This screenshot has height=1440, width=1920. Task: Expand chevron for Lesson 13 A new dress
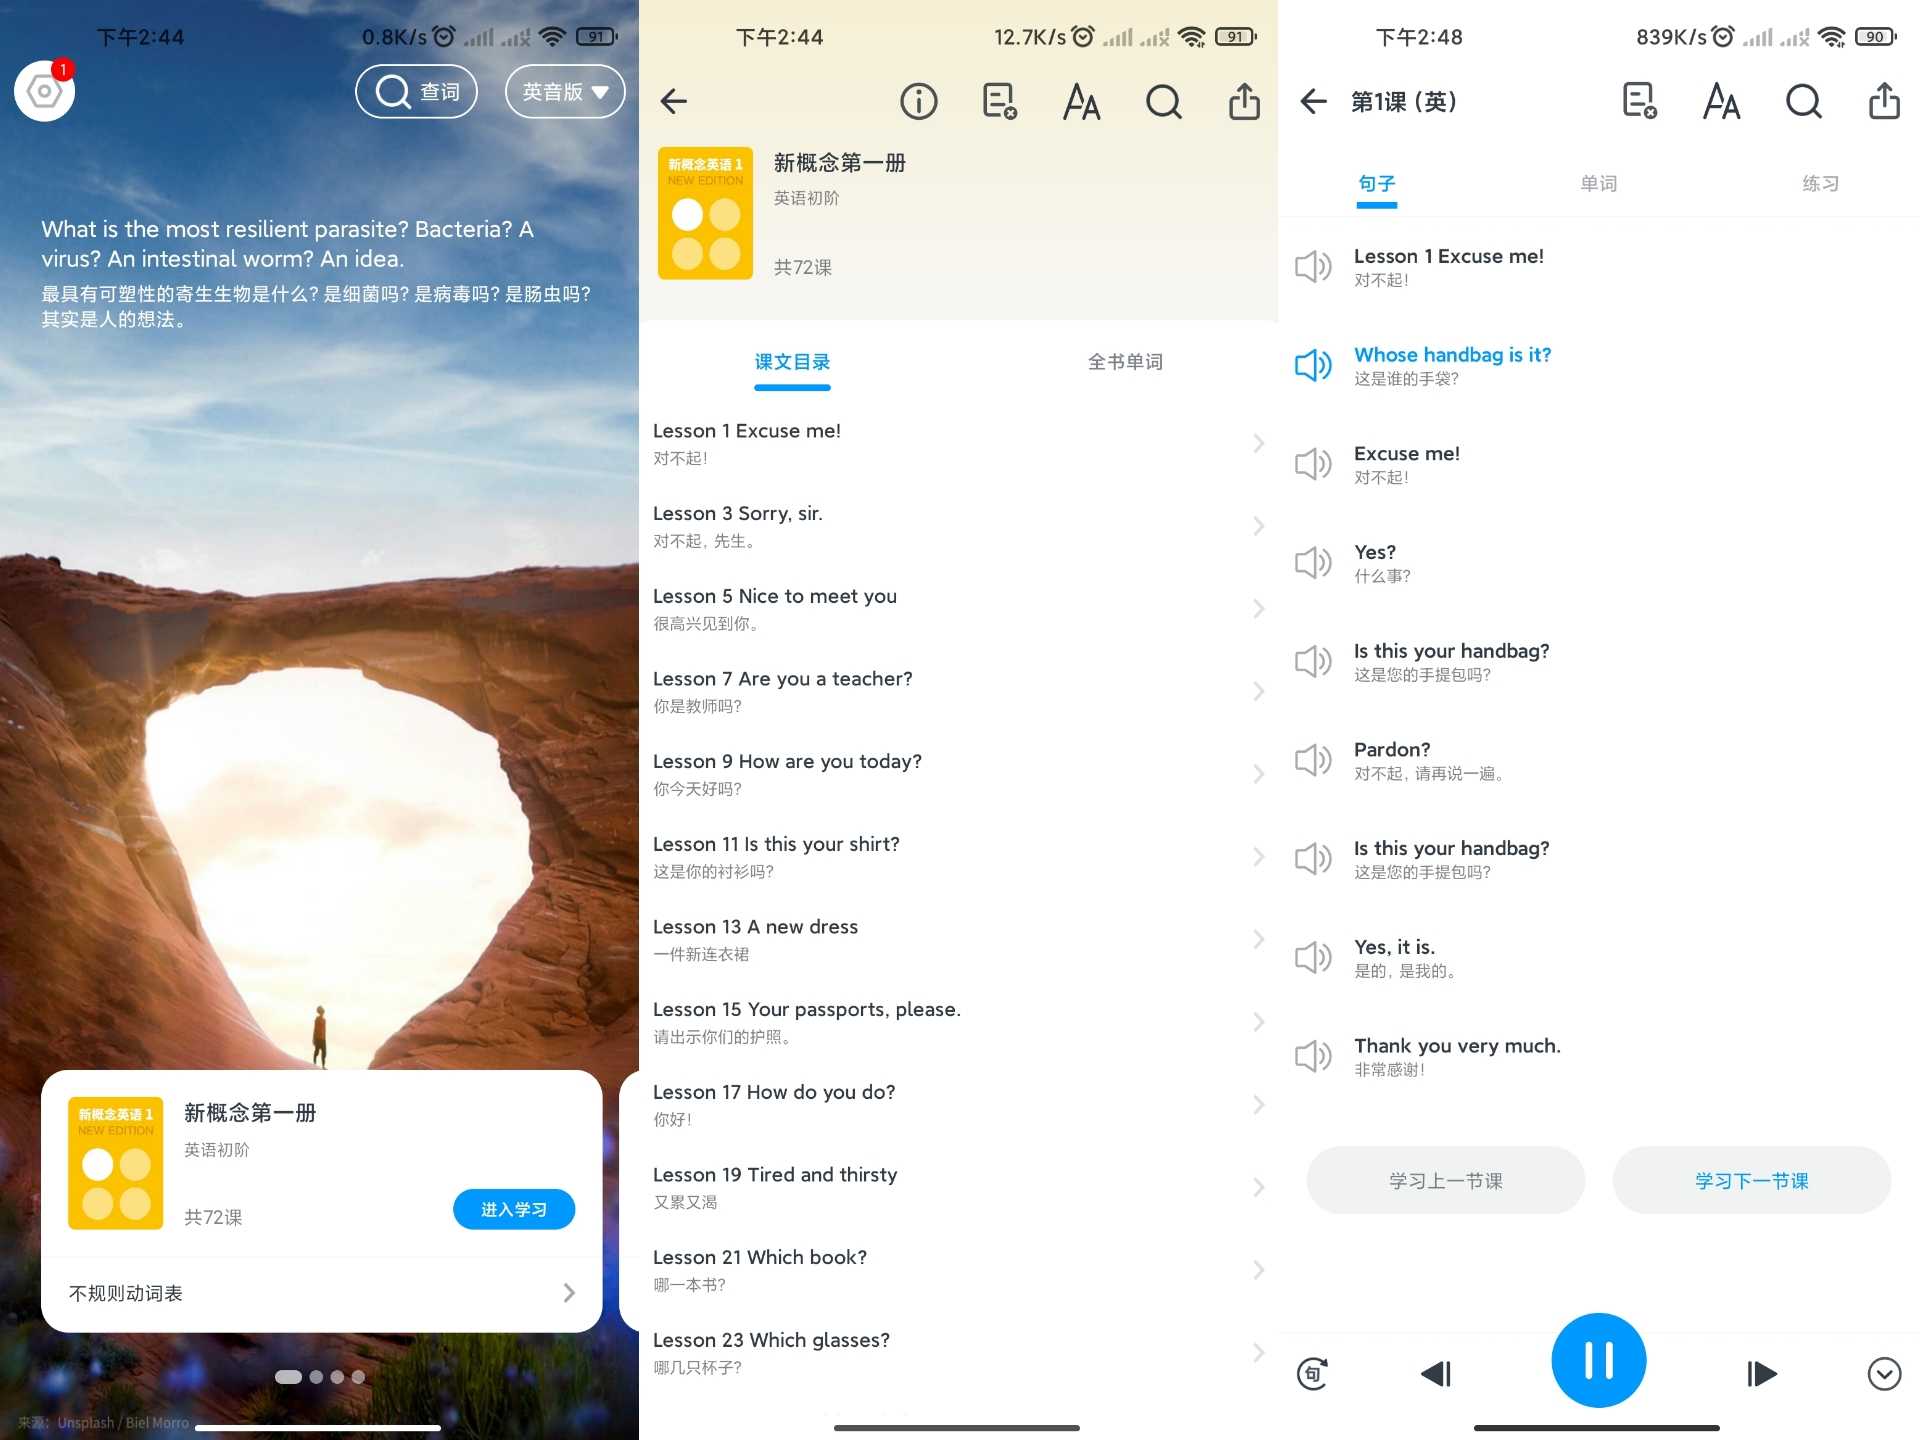(x=1259, y=939)
